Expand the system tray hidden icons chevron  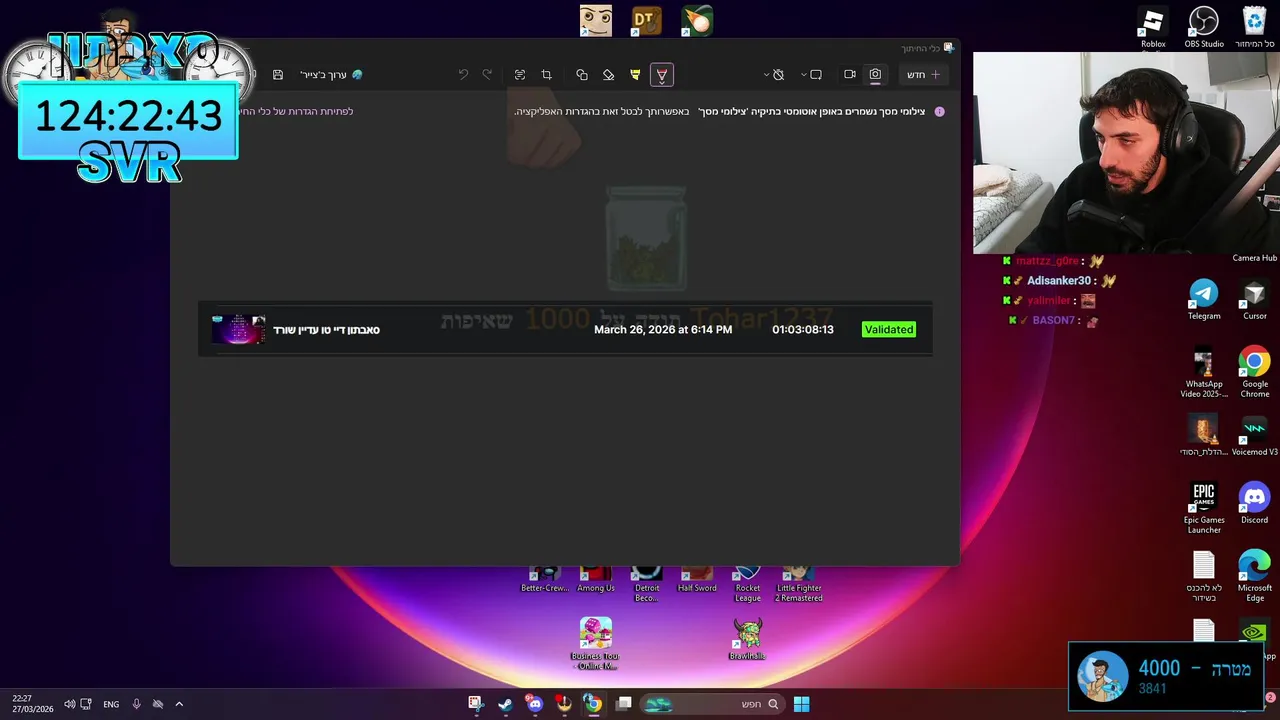click(179, 704)
